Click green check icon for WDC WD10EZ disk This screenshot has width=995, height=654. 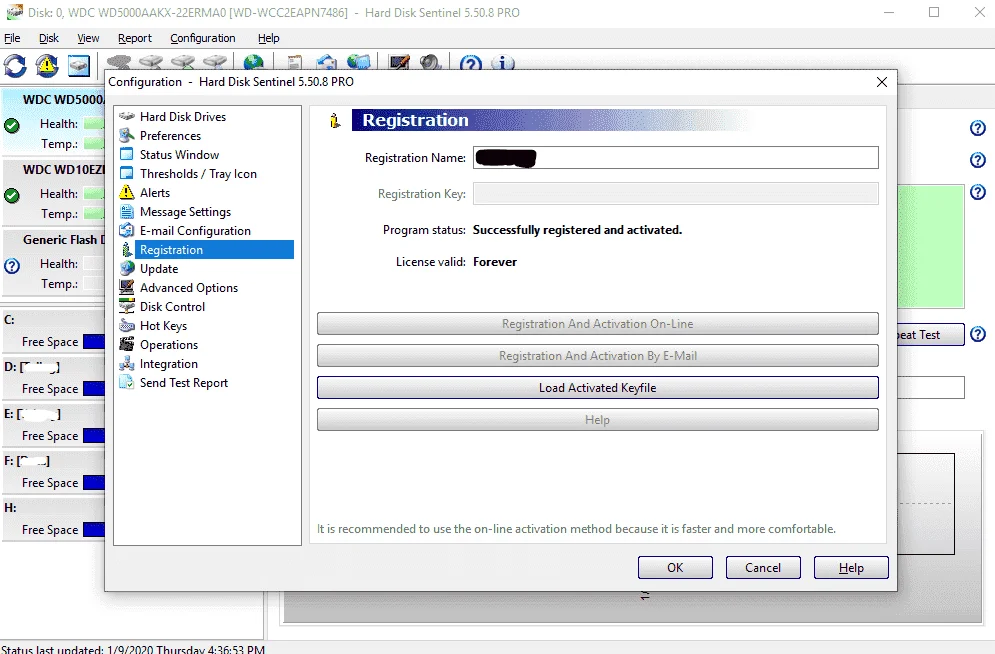(12, 195)
